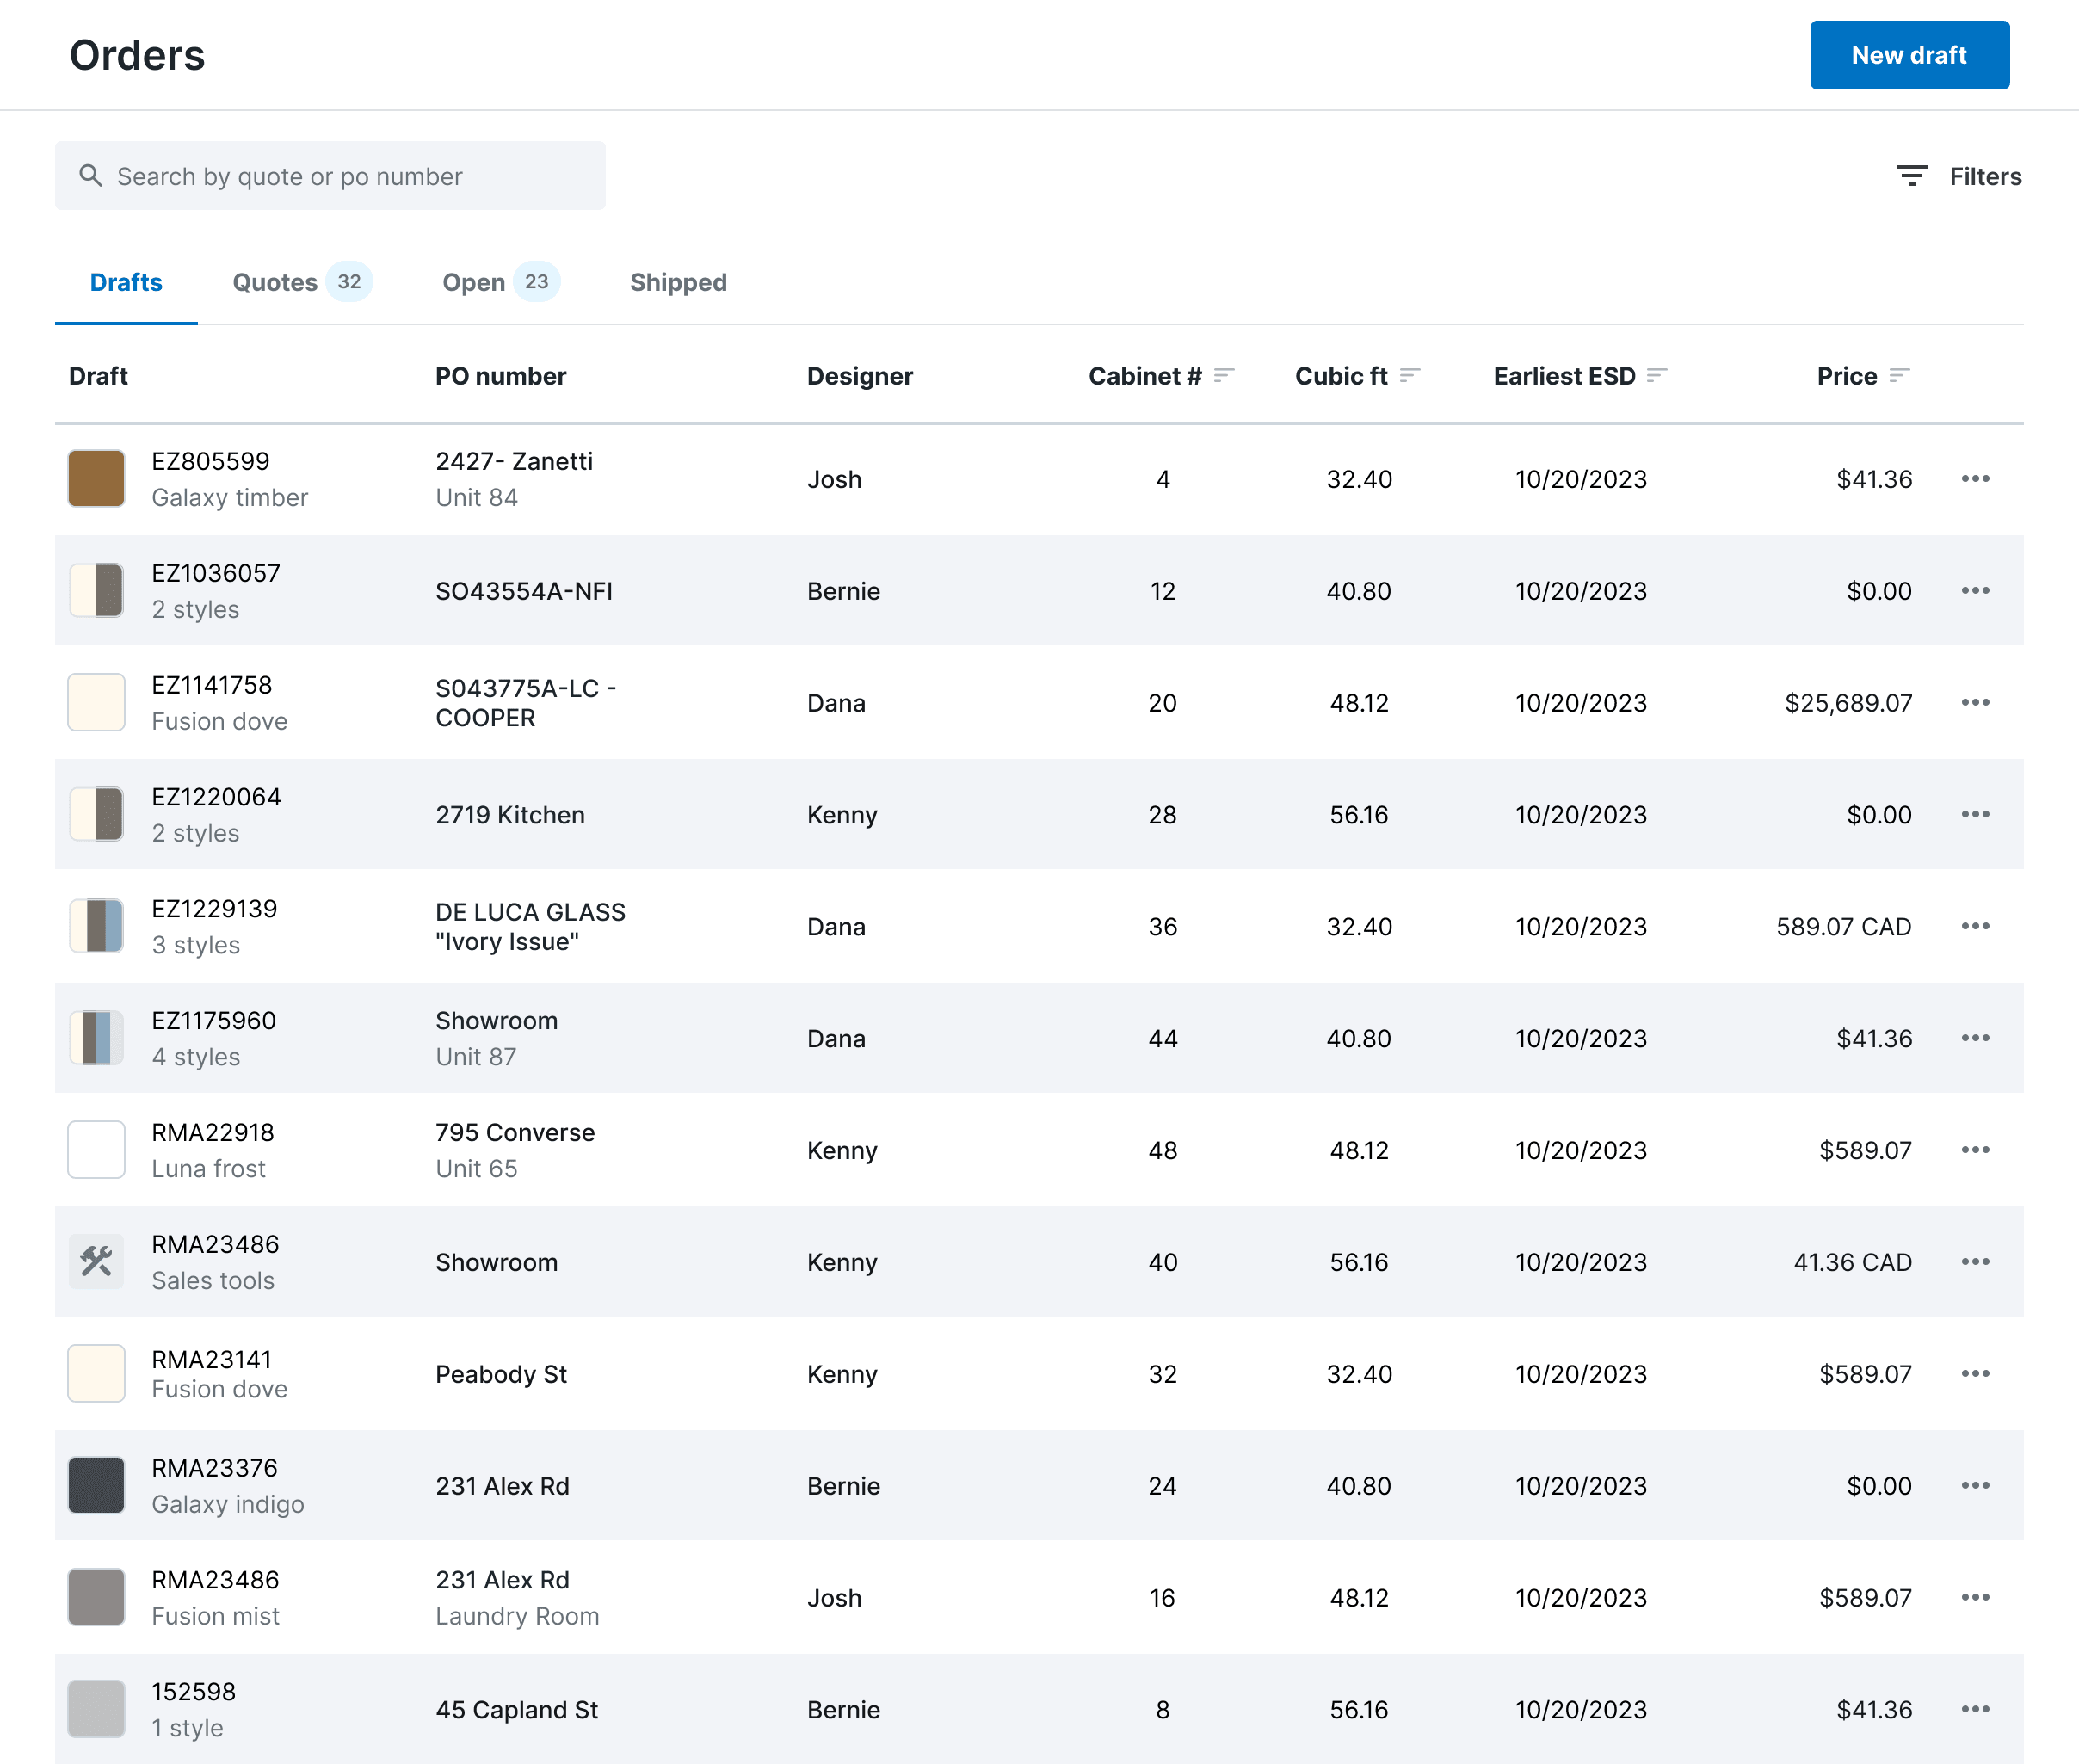Viewport: 2079px width, 1764px height.
Task: Open actions menu for 45 Capland St
Action: [1975, 1709]
